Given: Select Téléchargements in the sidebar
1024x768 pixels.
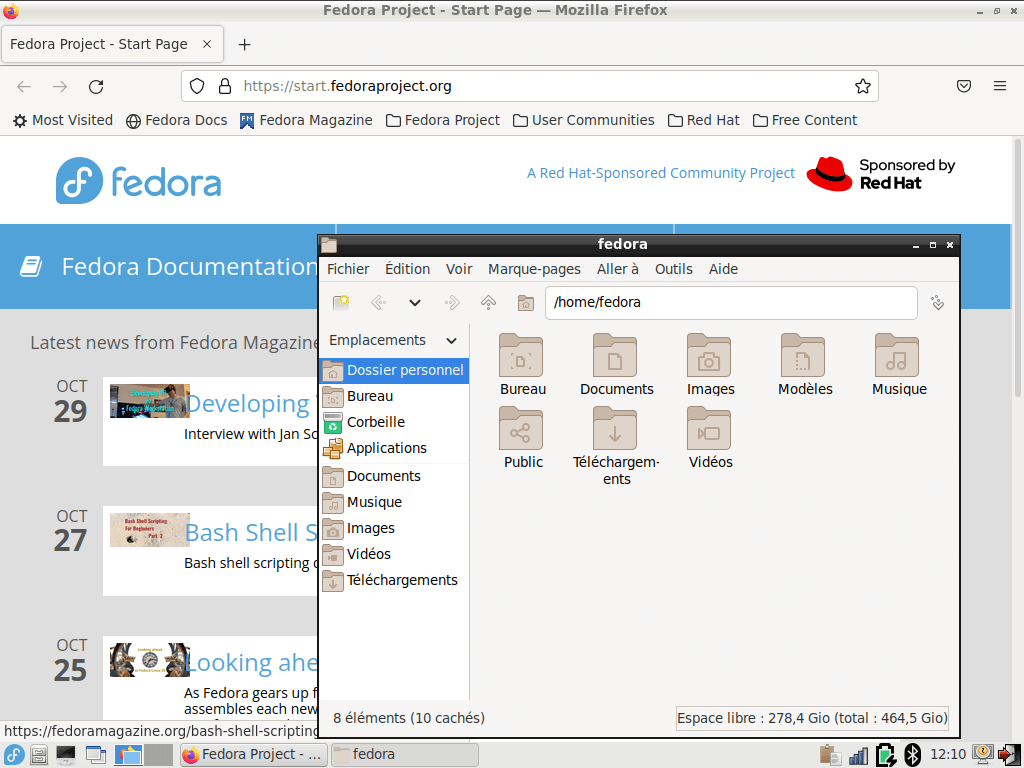Looking at the screenshot, I should pos(394,581).
